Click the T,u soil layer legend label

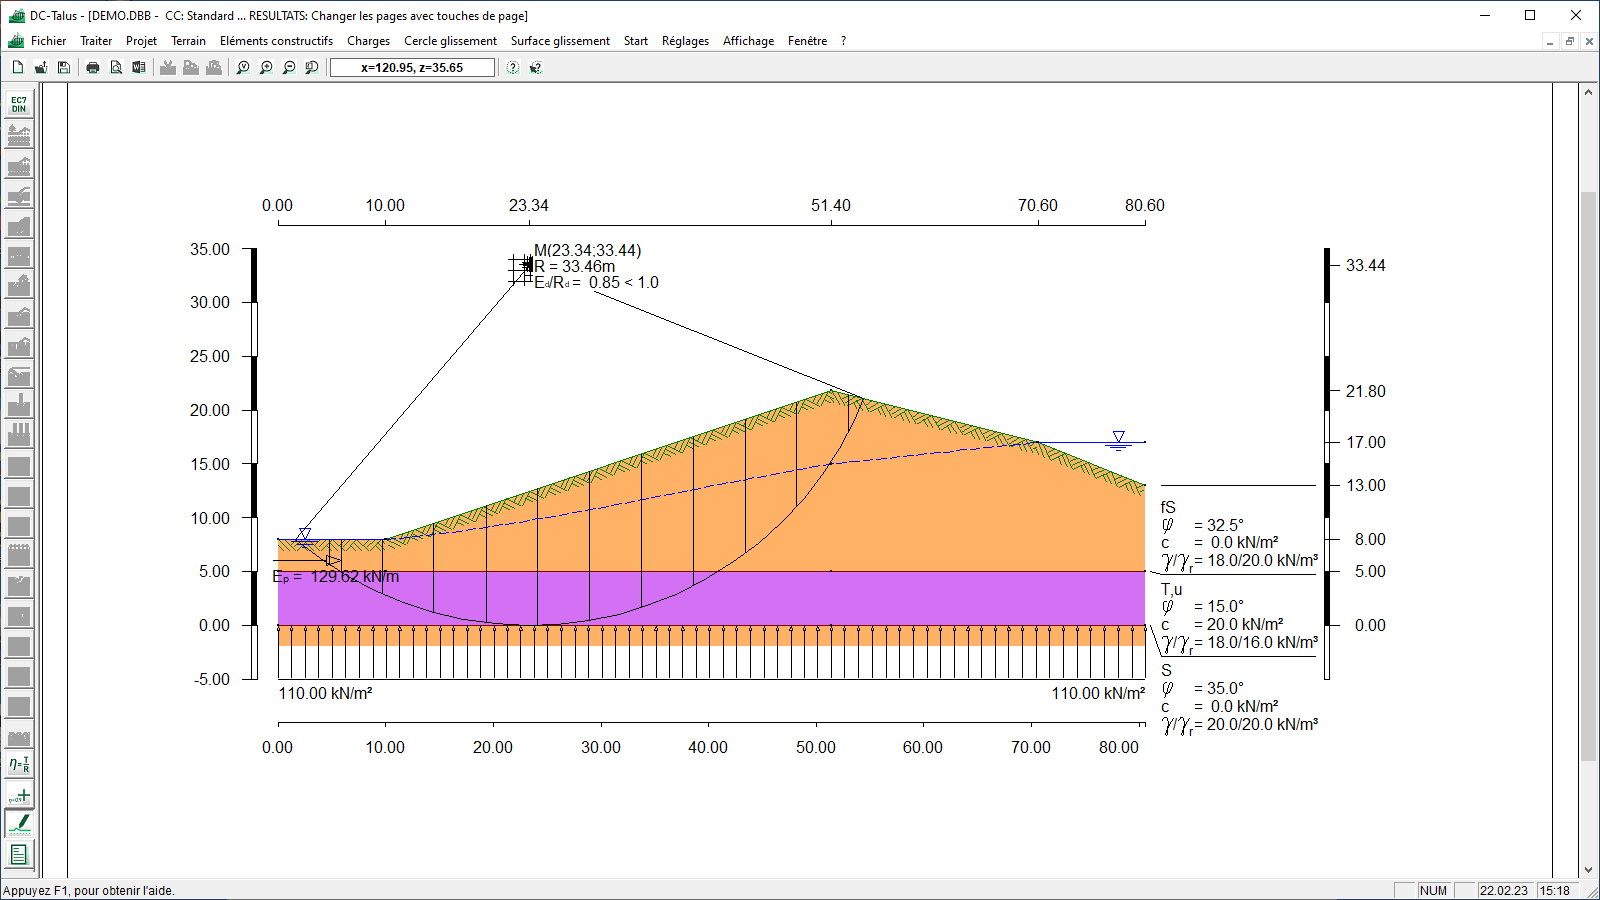tap(1171, 589)
